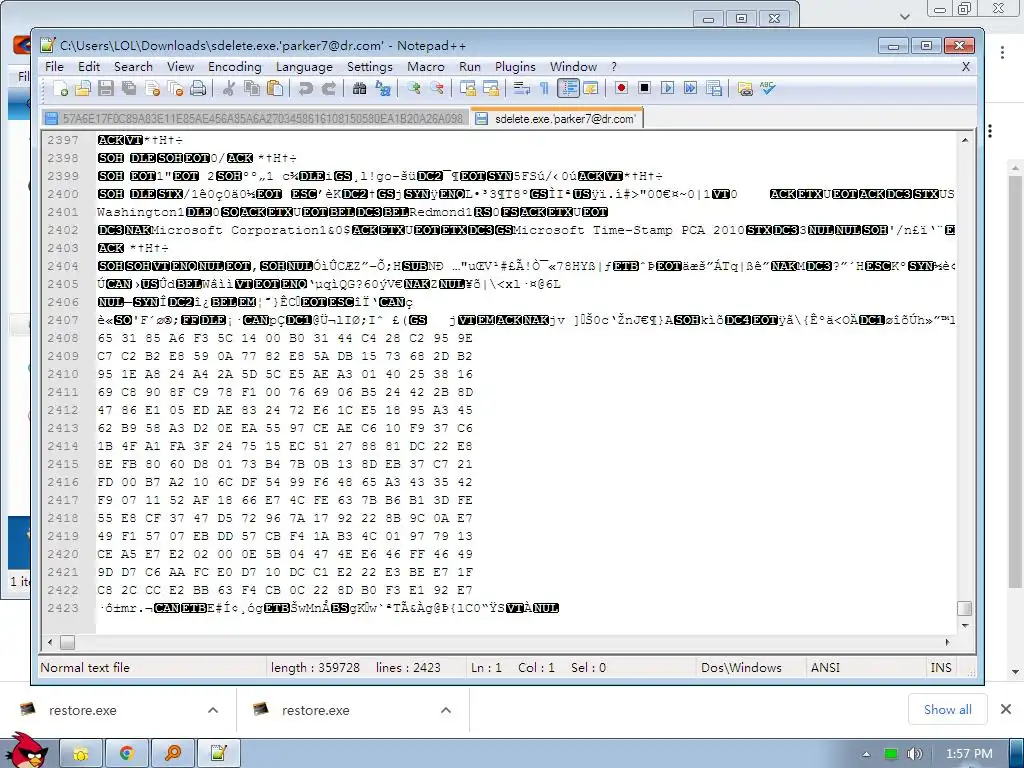Toggle word wrap toolbar icon
1024x768 pixels.
pyautogui.click(x=521, y=88)
